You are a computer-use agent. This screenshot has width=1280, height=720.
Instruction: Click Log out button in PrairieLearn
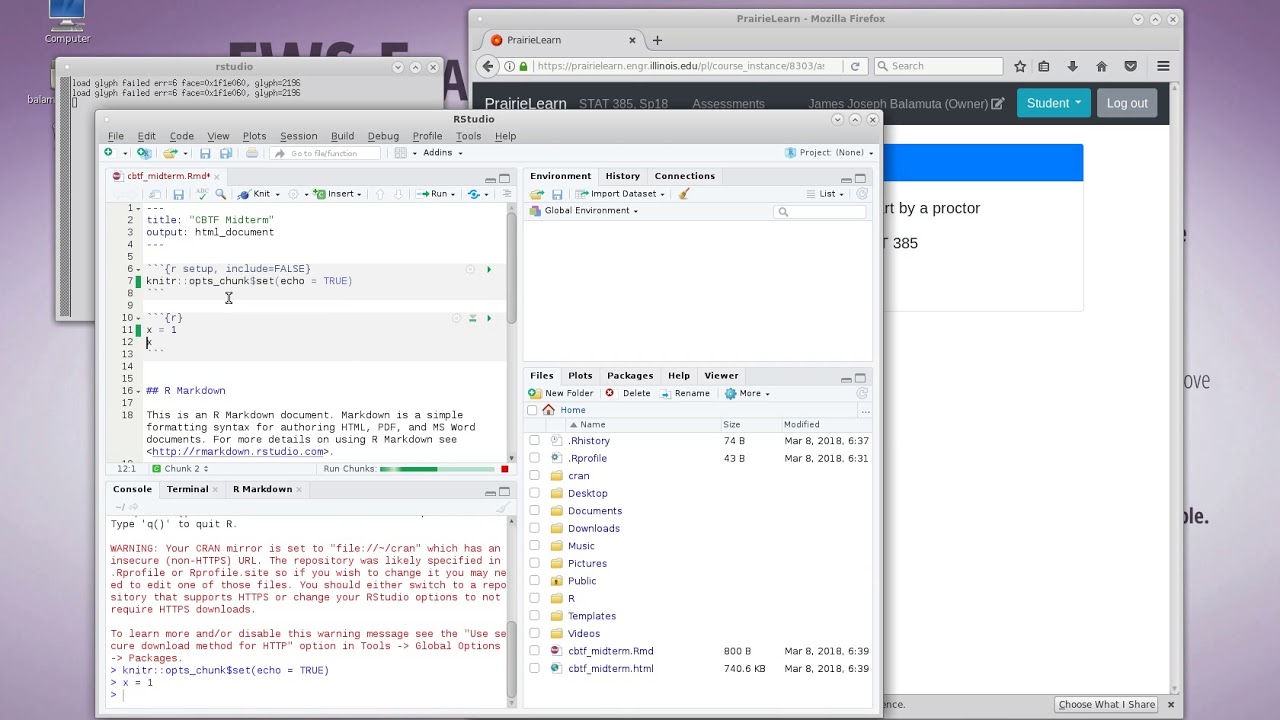coord(1127,103)
